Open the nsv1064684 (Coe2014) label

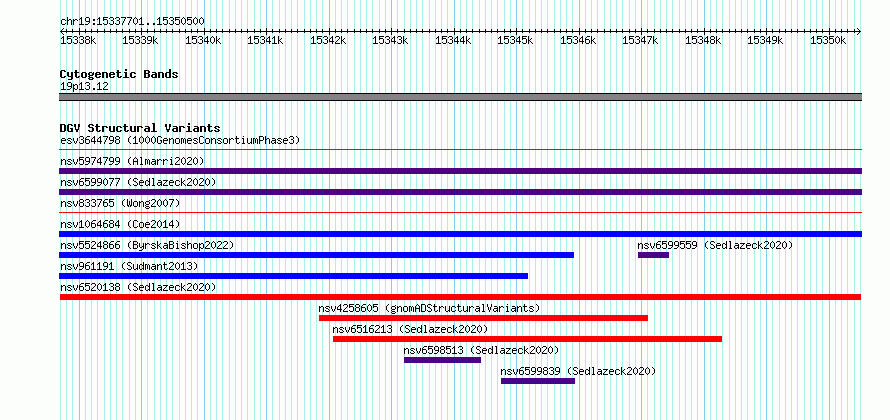pyautogui.click(x=120, y=224)
